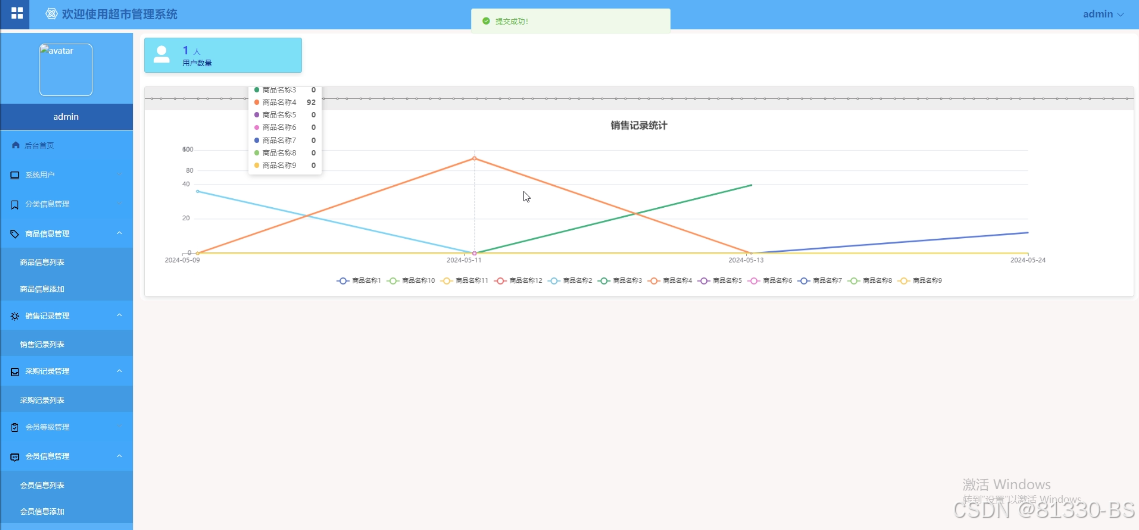The height and width of the screenshot is (530, 1139).
Task: Click the 会员等级管理 menu label
Action: click(x=47, y=427)
